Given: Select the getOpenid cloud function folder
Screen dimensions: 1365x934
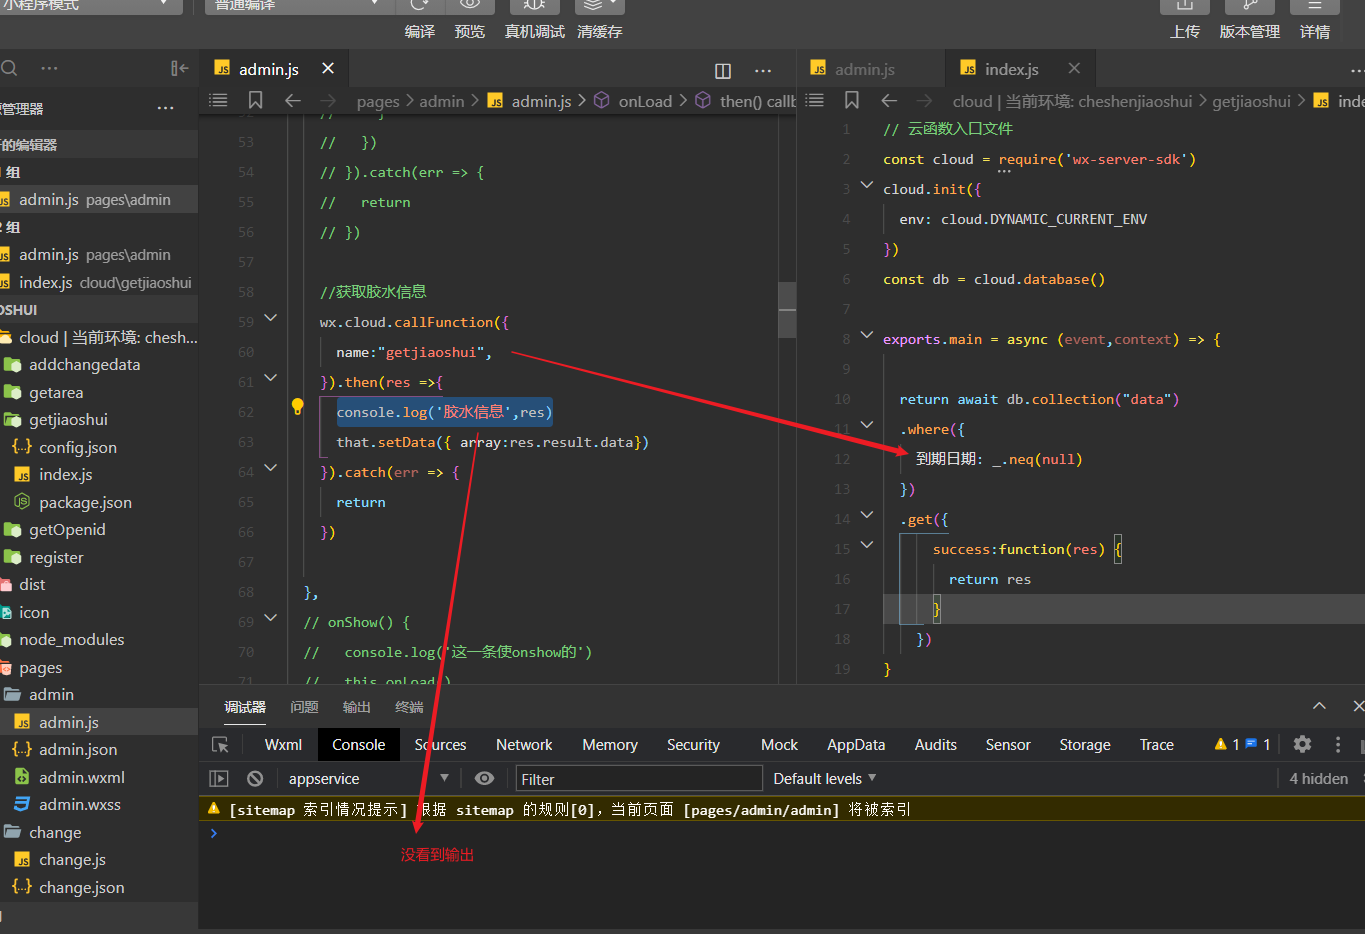Looking at the screenshot, I should (67, 530).
